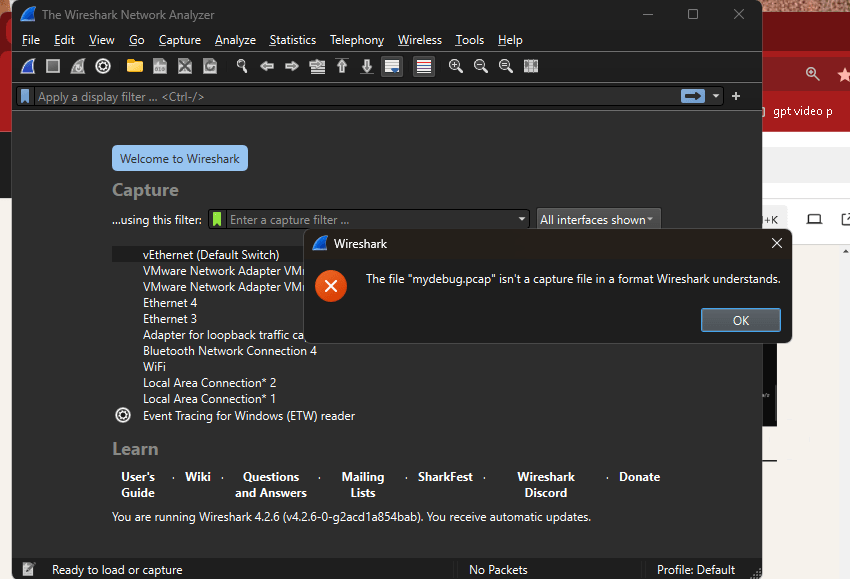Click the Donate link

tap(640, 477)
